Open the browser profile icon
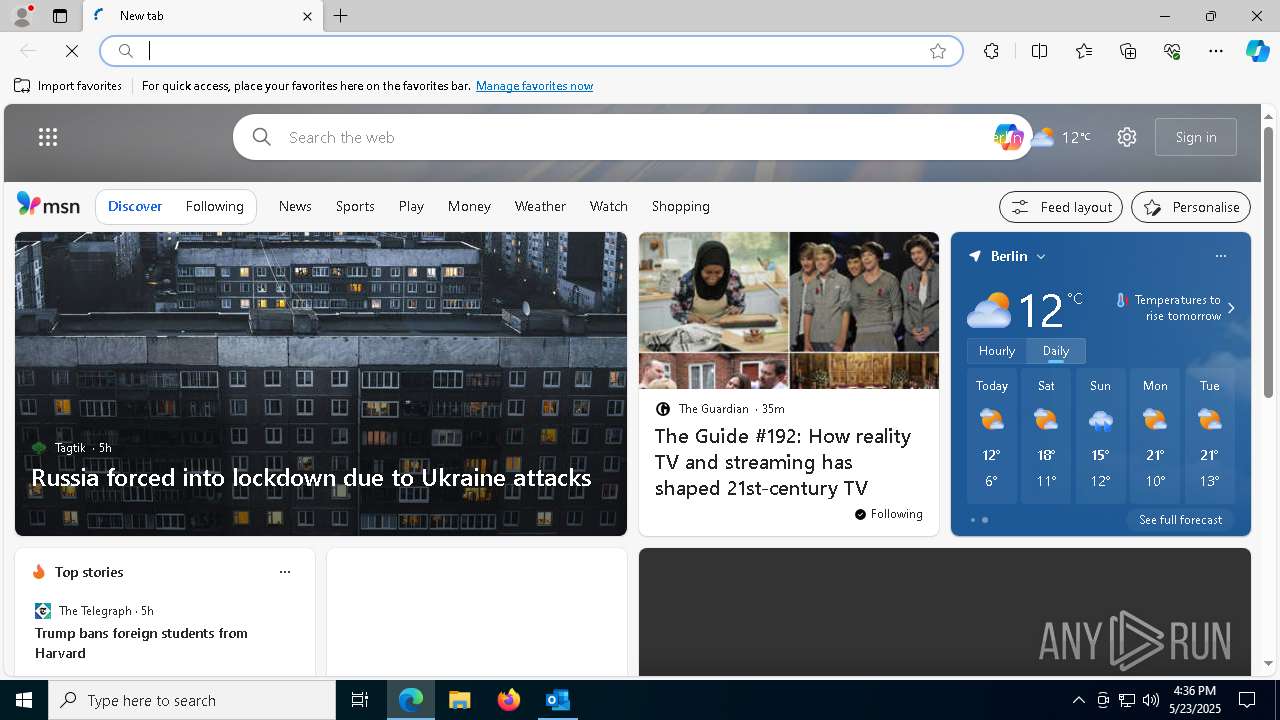 coord(21,16)
